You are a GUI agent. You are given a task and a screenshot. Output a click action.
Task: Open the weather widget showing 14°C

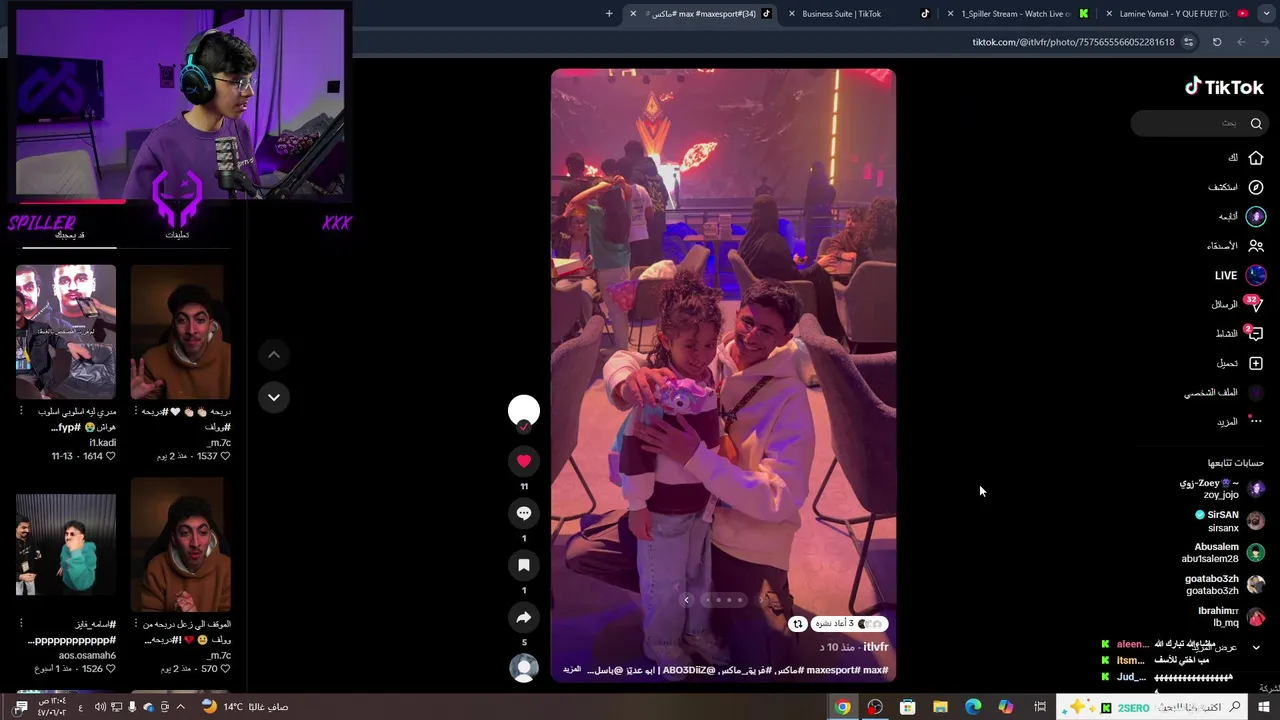[245, 707]
